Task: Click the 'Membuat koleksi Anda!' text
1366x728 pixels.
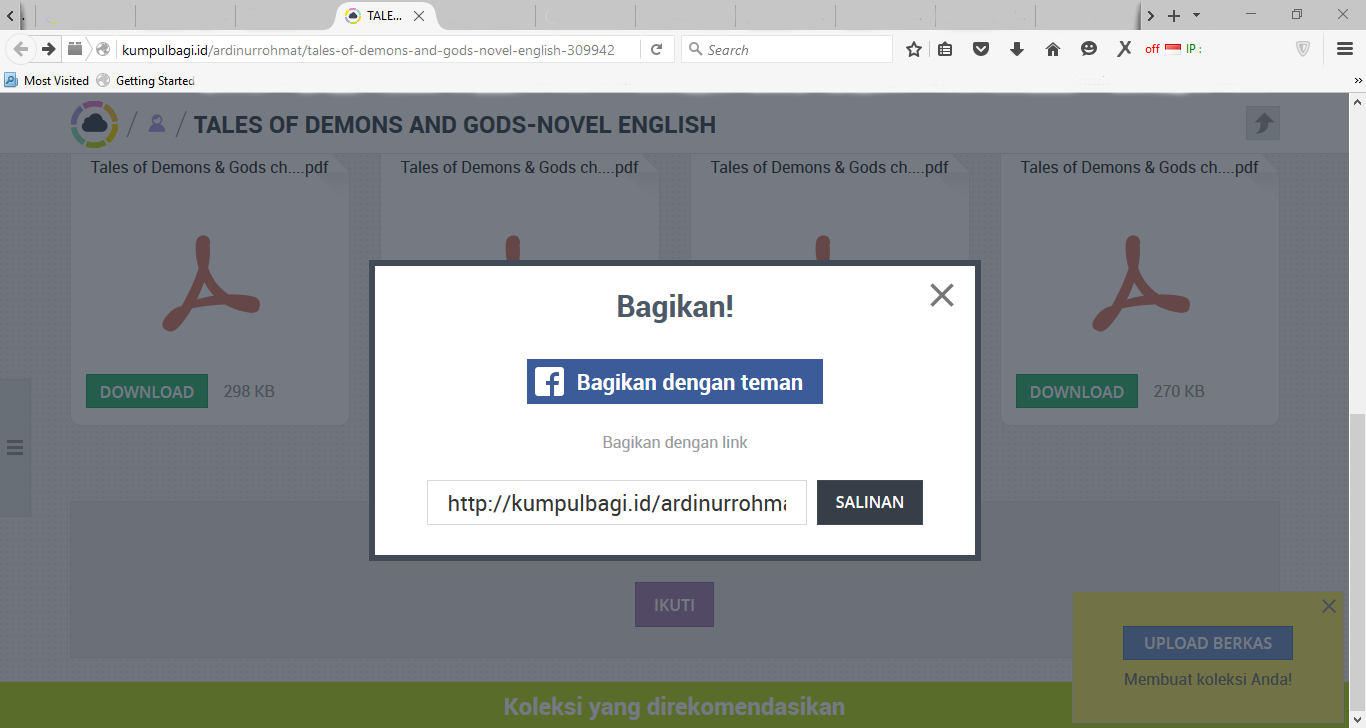Action: (x=1208, y=679)
